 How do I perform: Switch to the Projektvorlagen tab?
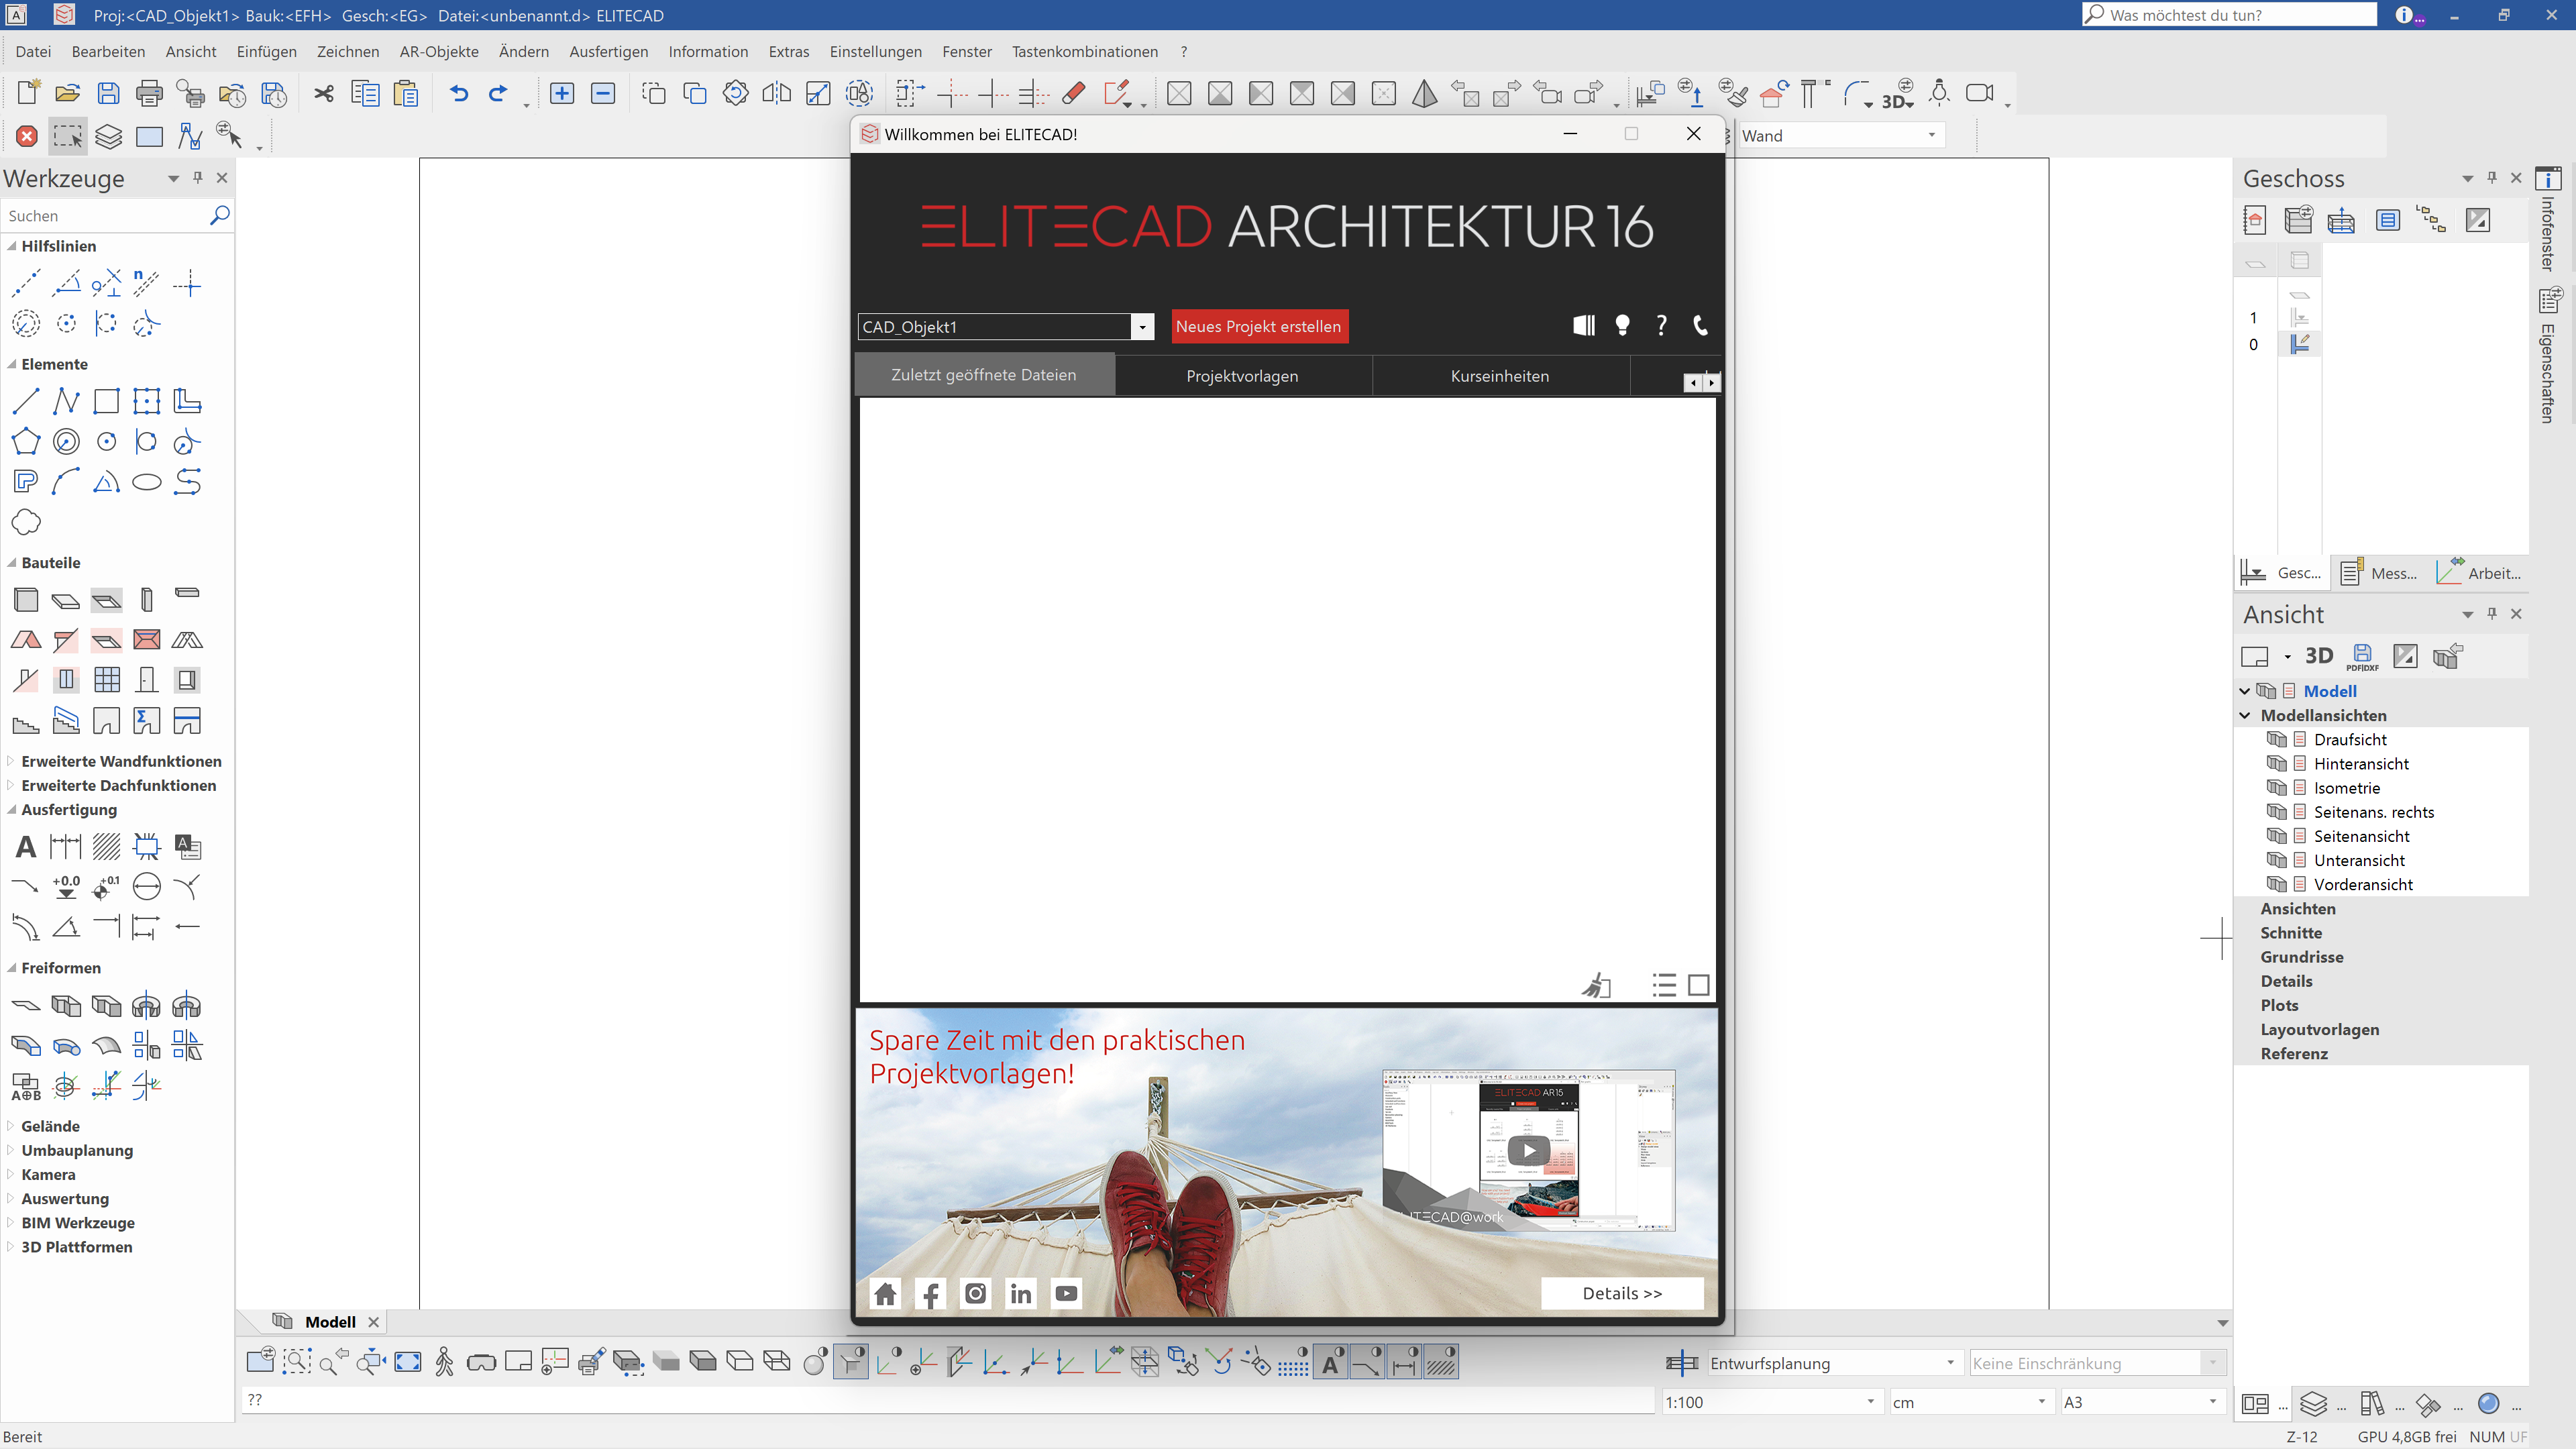1242,375
